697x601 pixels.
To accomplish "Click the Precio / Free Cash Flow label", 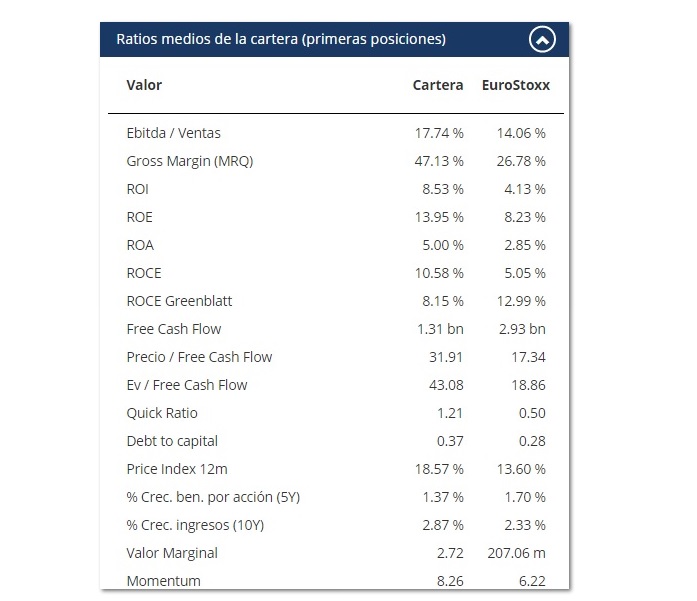I will (199, 357).
